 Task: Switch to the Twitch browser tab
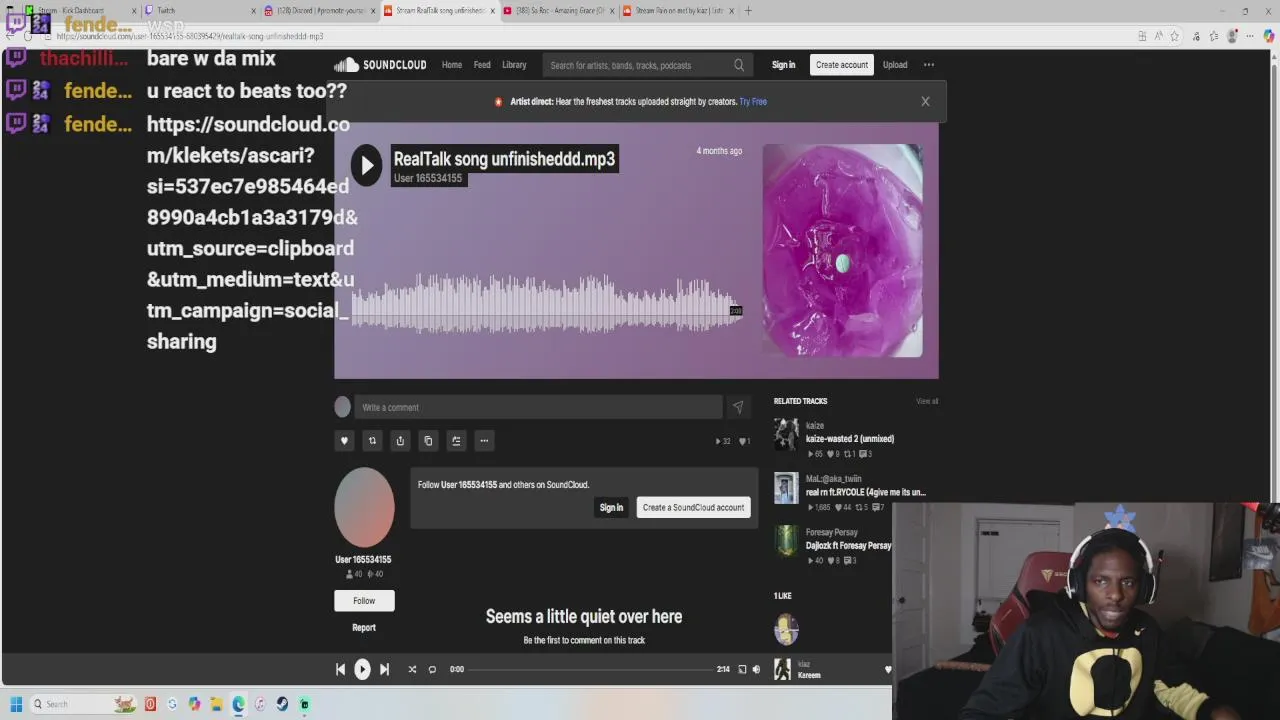click(197, 10)
